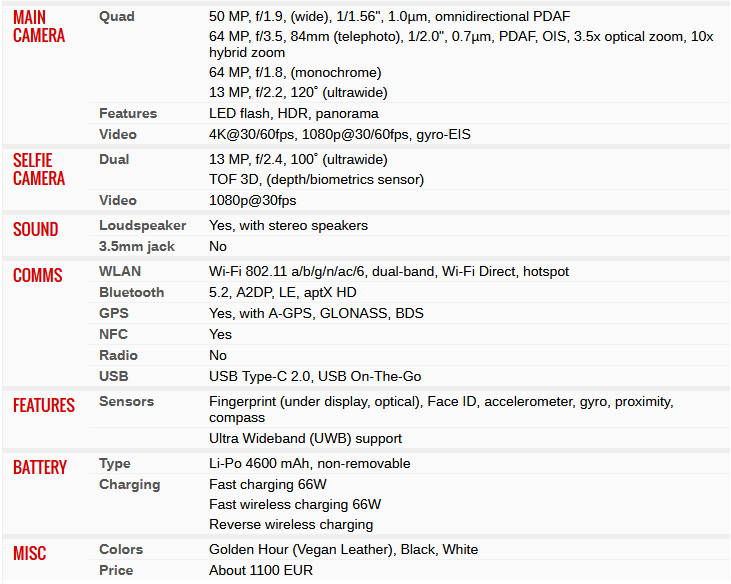Click the SOUND section heading
Image resolution: width=731 pixels, height=584 pixels.
click(x=36, y=230)
